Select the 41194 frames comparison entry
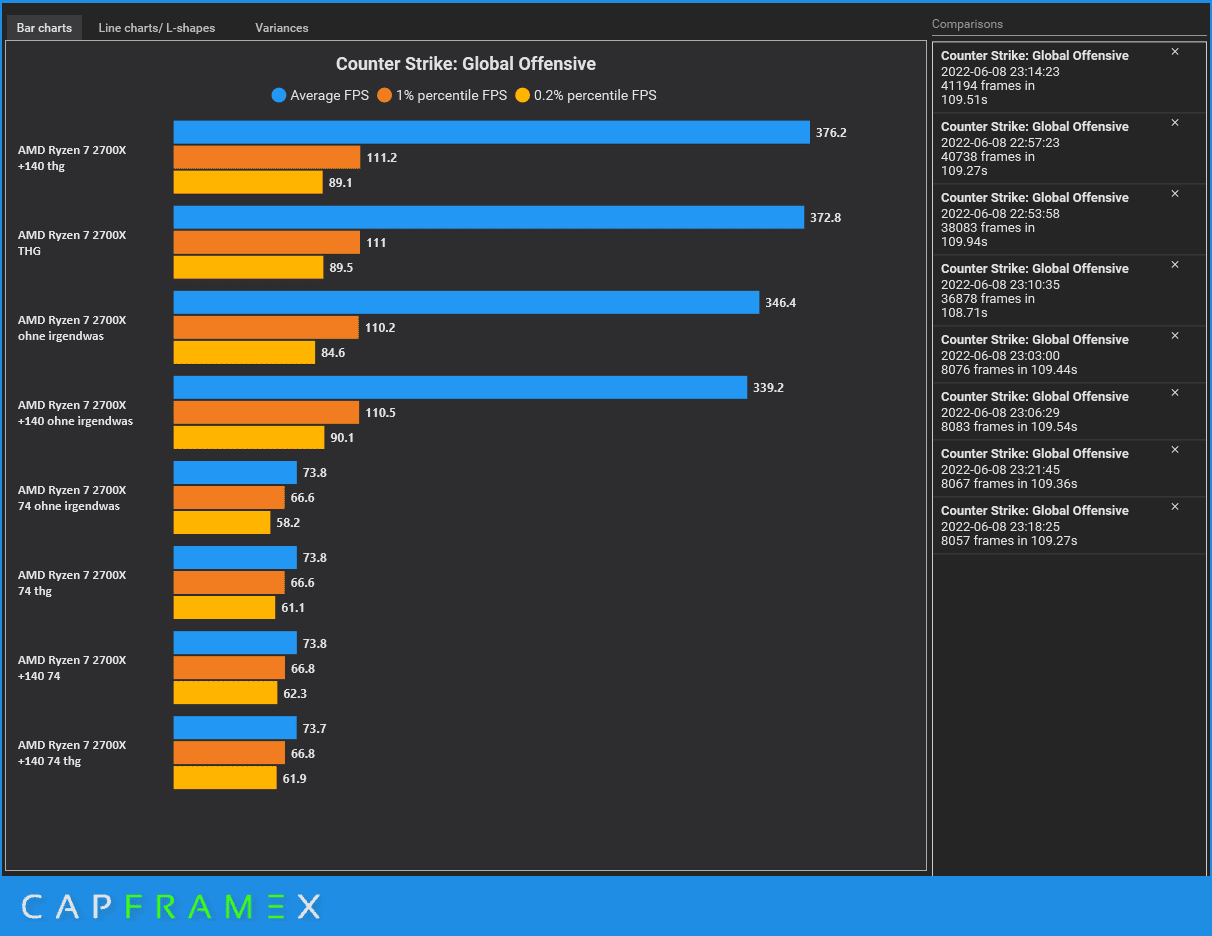 point(1069,78)
